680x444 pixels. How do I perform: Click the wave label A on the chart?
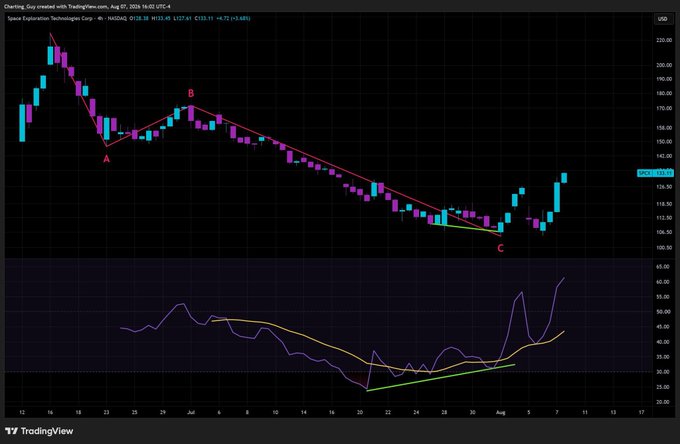(x=106, y=159)
